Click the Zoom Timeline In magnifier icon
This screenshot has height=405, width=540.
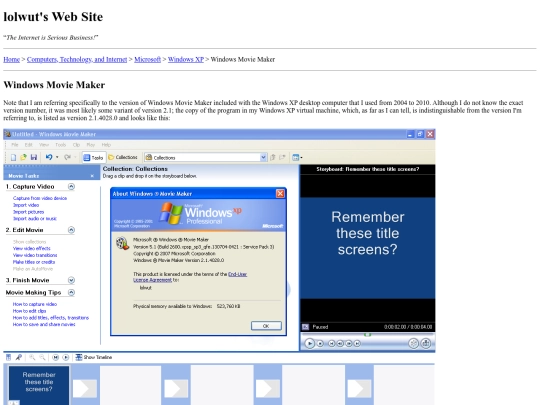pos(32,357)
